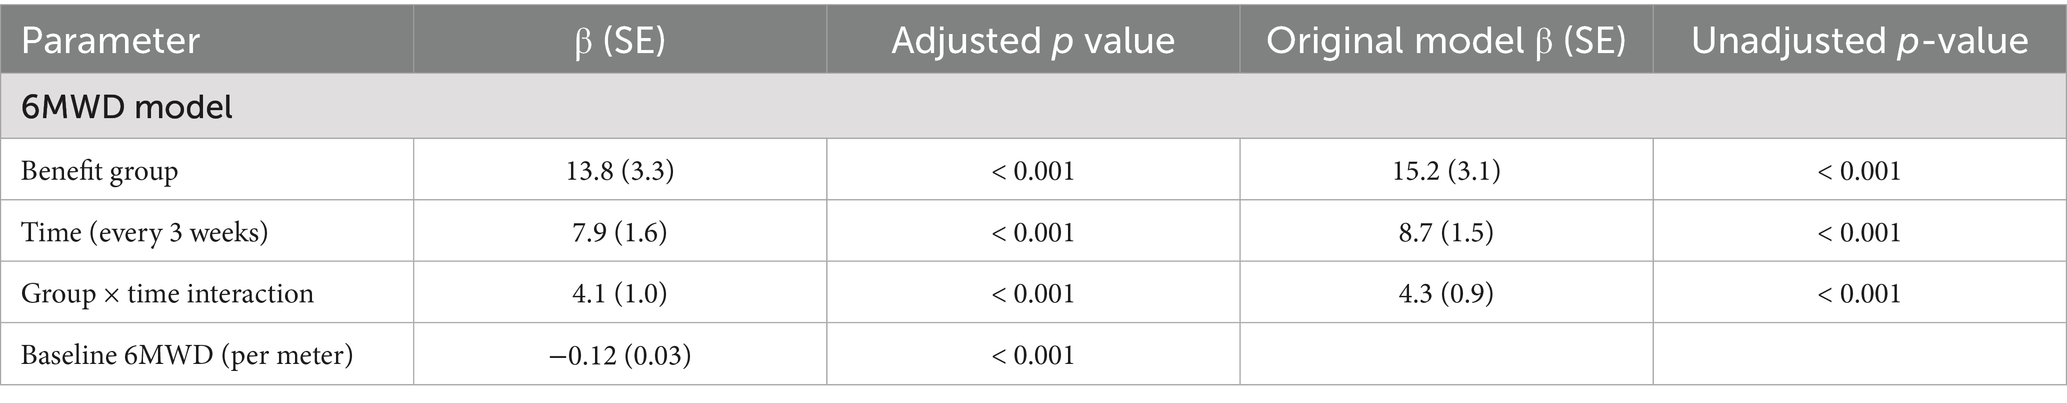The height and width of the screenshot is (403, 2067).
Task: Click the 15.2 (3.1) cell
Action: 1446,171
